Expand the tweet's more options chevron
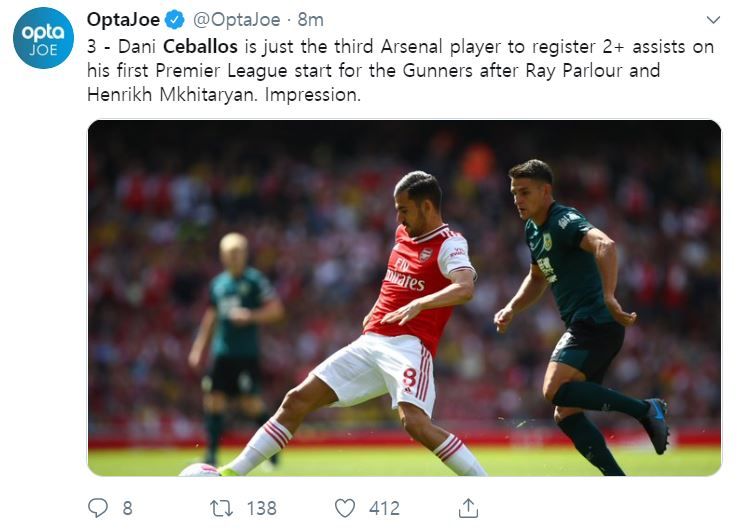 pos(712,20)
